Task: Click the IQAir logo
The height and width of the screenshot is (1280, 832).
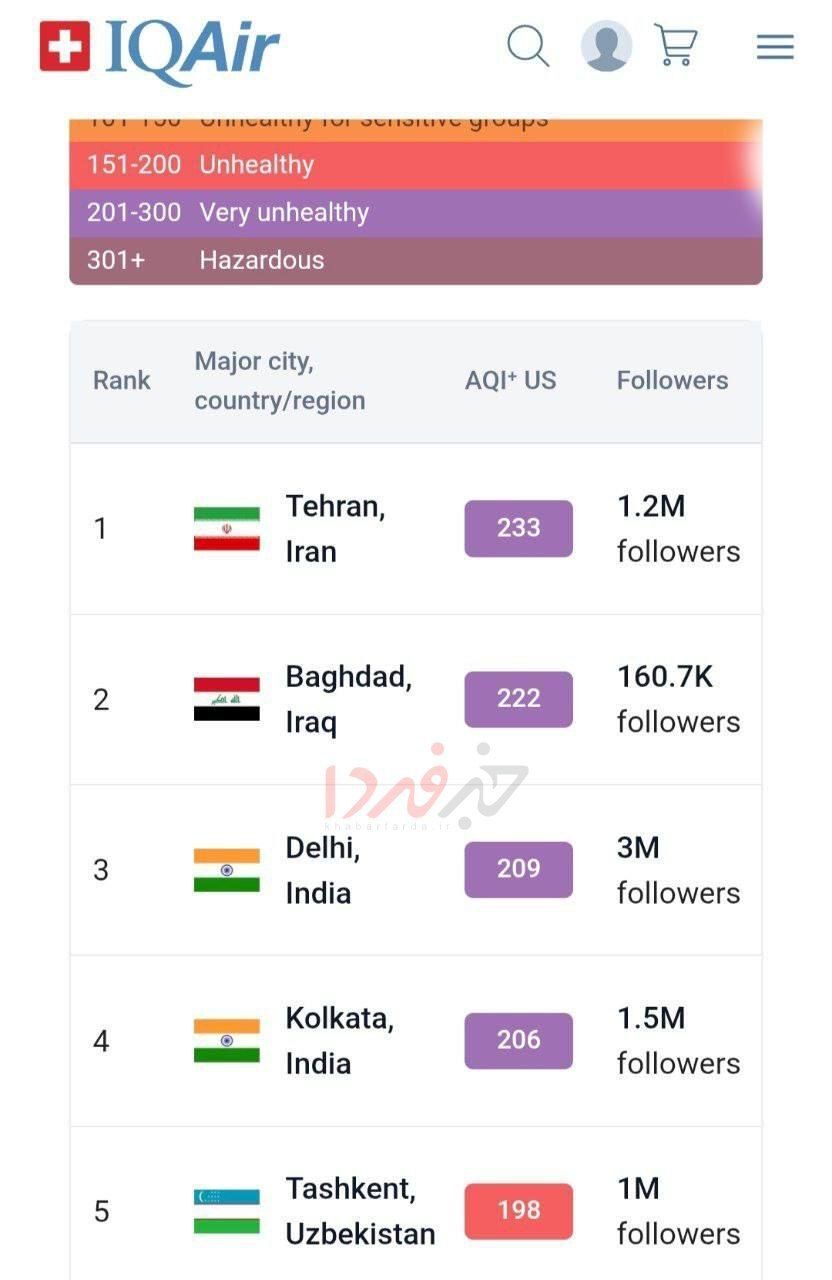Action: click(x=160, y=48)
